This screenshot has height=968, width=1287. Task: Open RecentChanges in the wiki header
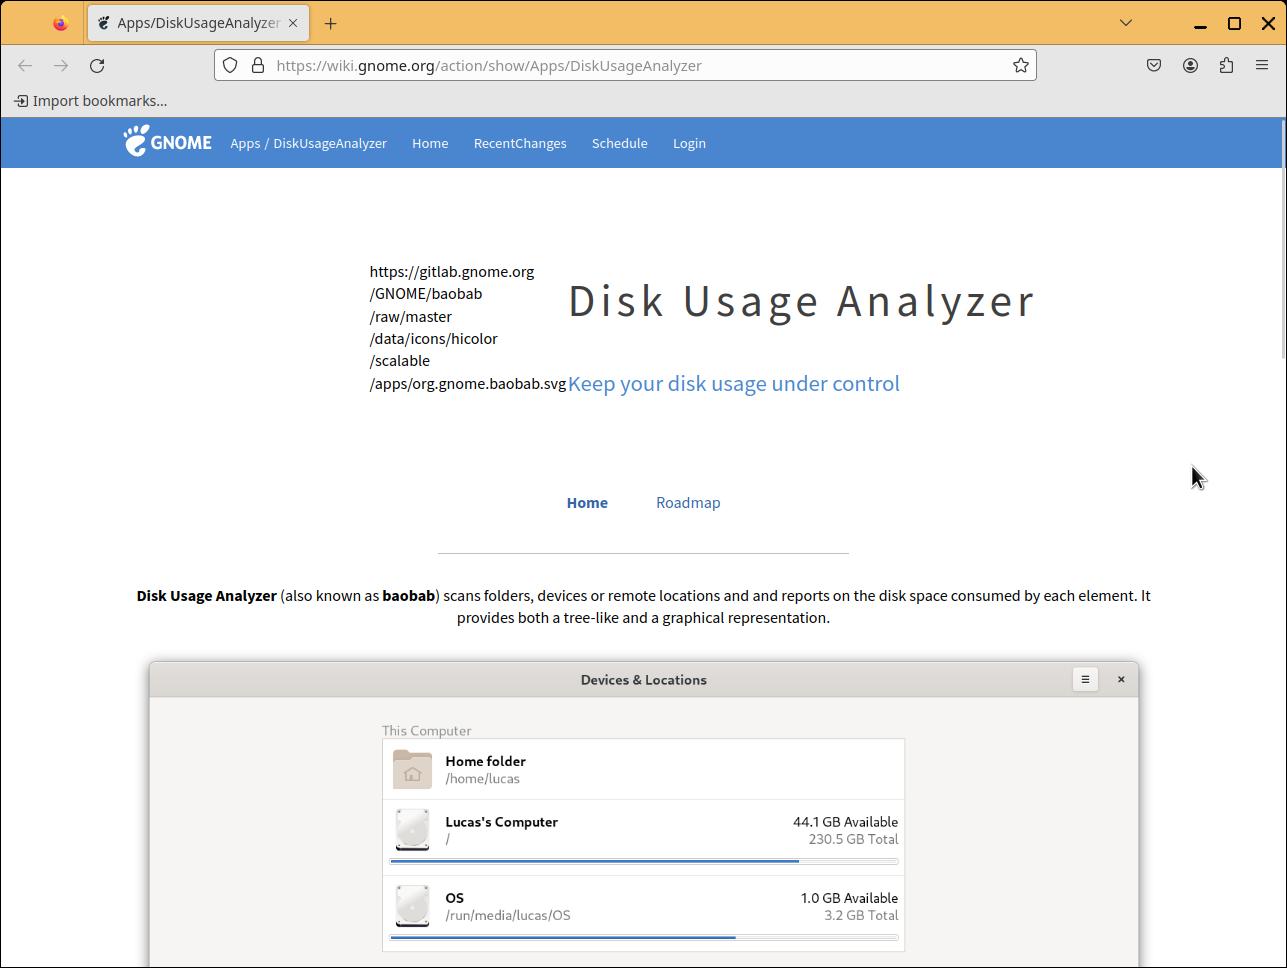(x=520, y=143)
